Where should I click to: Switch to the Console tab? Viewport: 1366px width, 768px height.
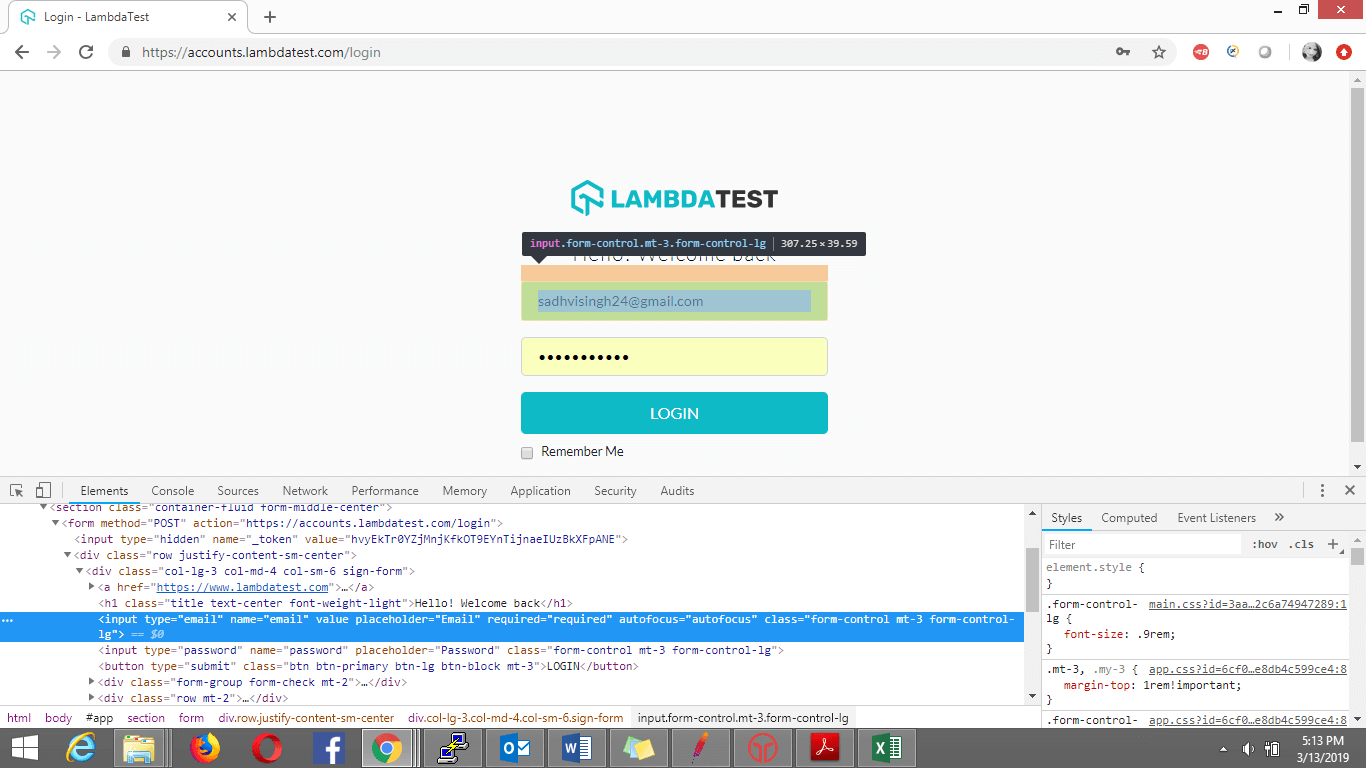coord(173,490)
